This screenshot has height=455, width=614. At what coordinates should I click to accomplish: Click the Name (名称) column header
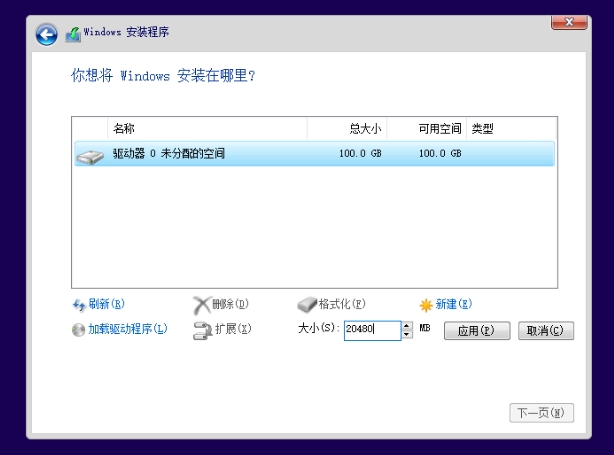[x=205, y=129]
